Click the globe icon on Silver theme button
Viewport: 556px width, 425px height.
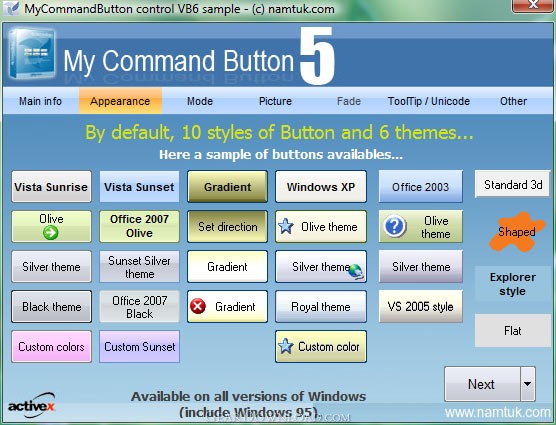356,272
